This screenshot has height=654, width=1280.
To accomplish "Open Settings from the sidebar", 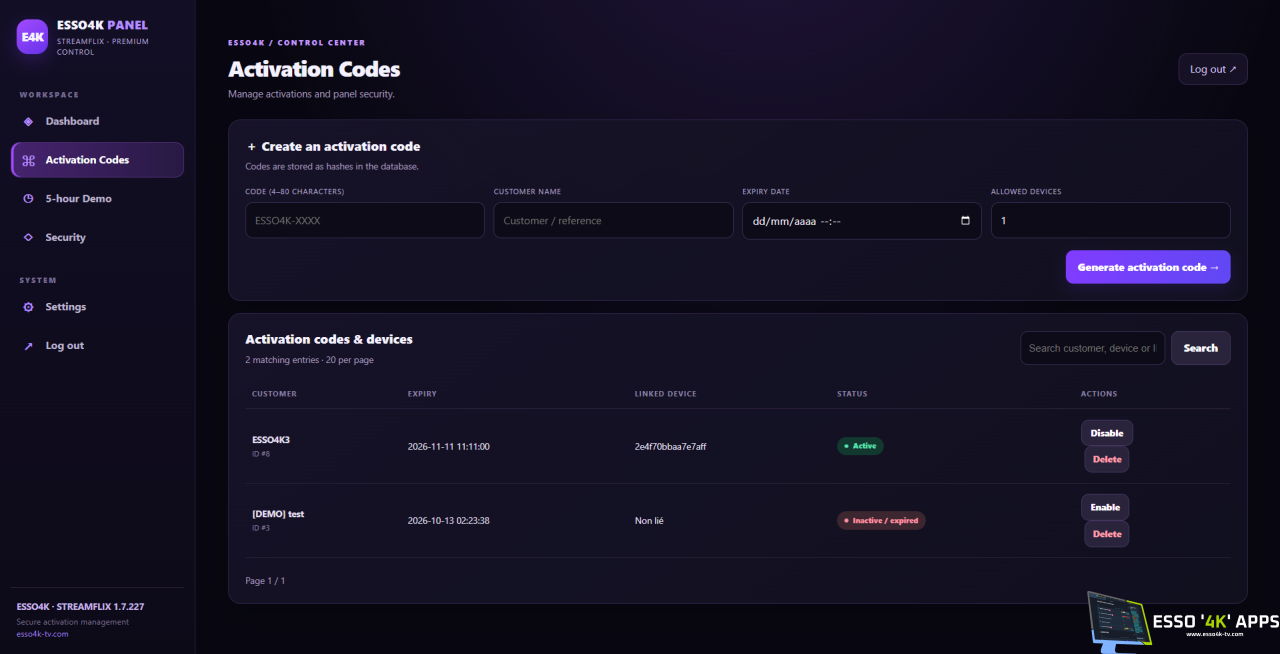I will pos(97,307).
